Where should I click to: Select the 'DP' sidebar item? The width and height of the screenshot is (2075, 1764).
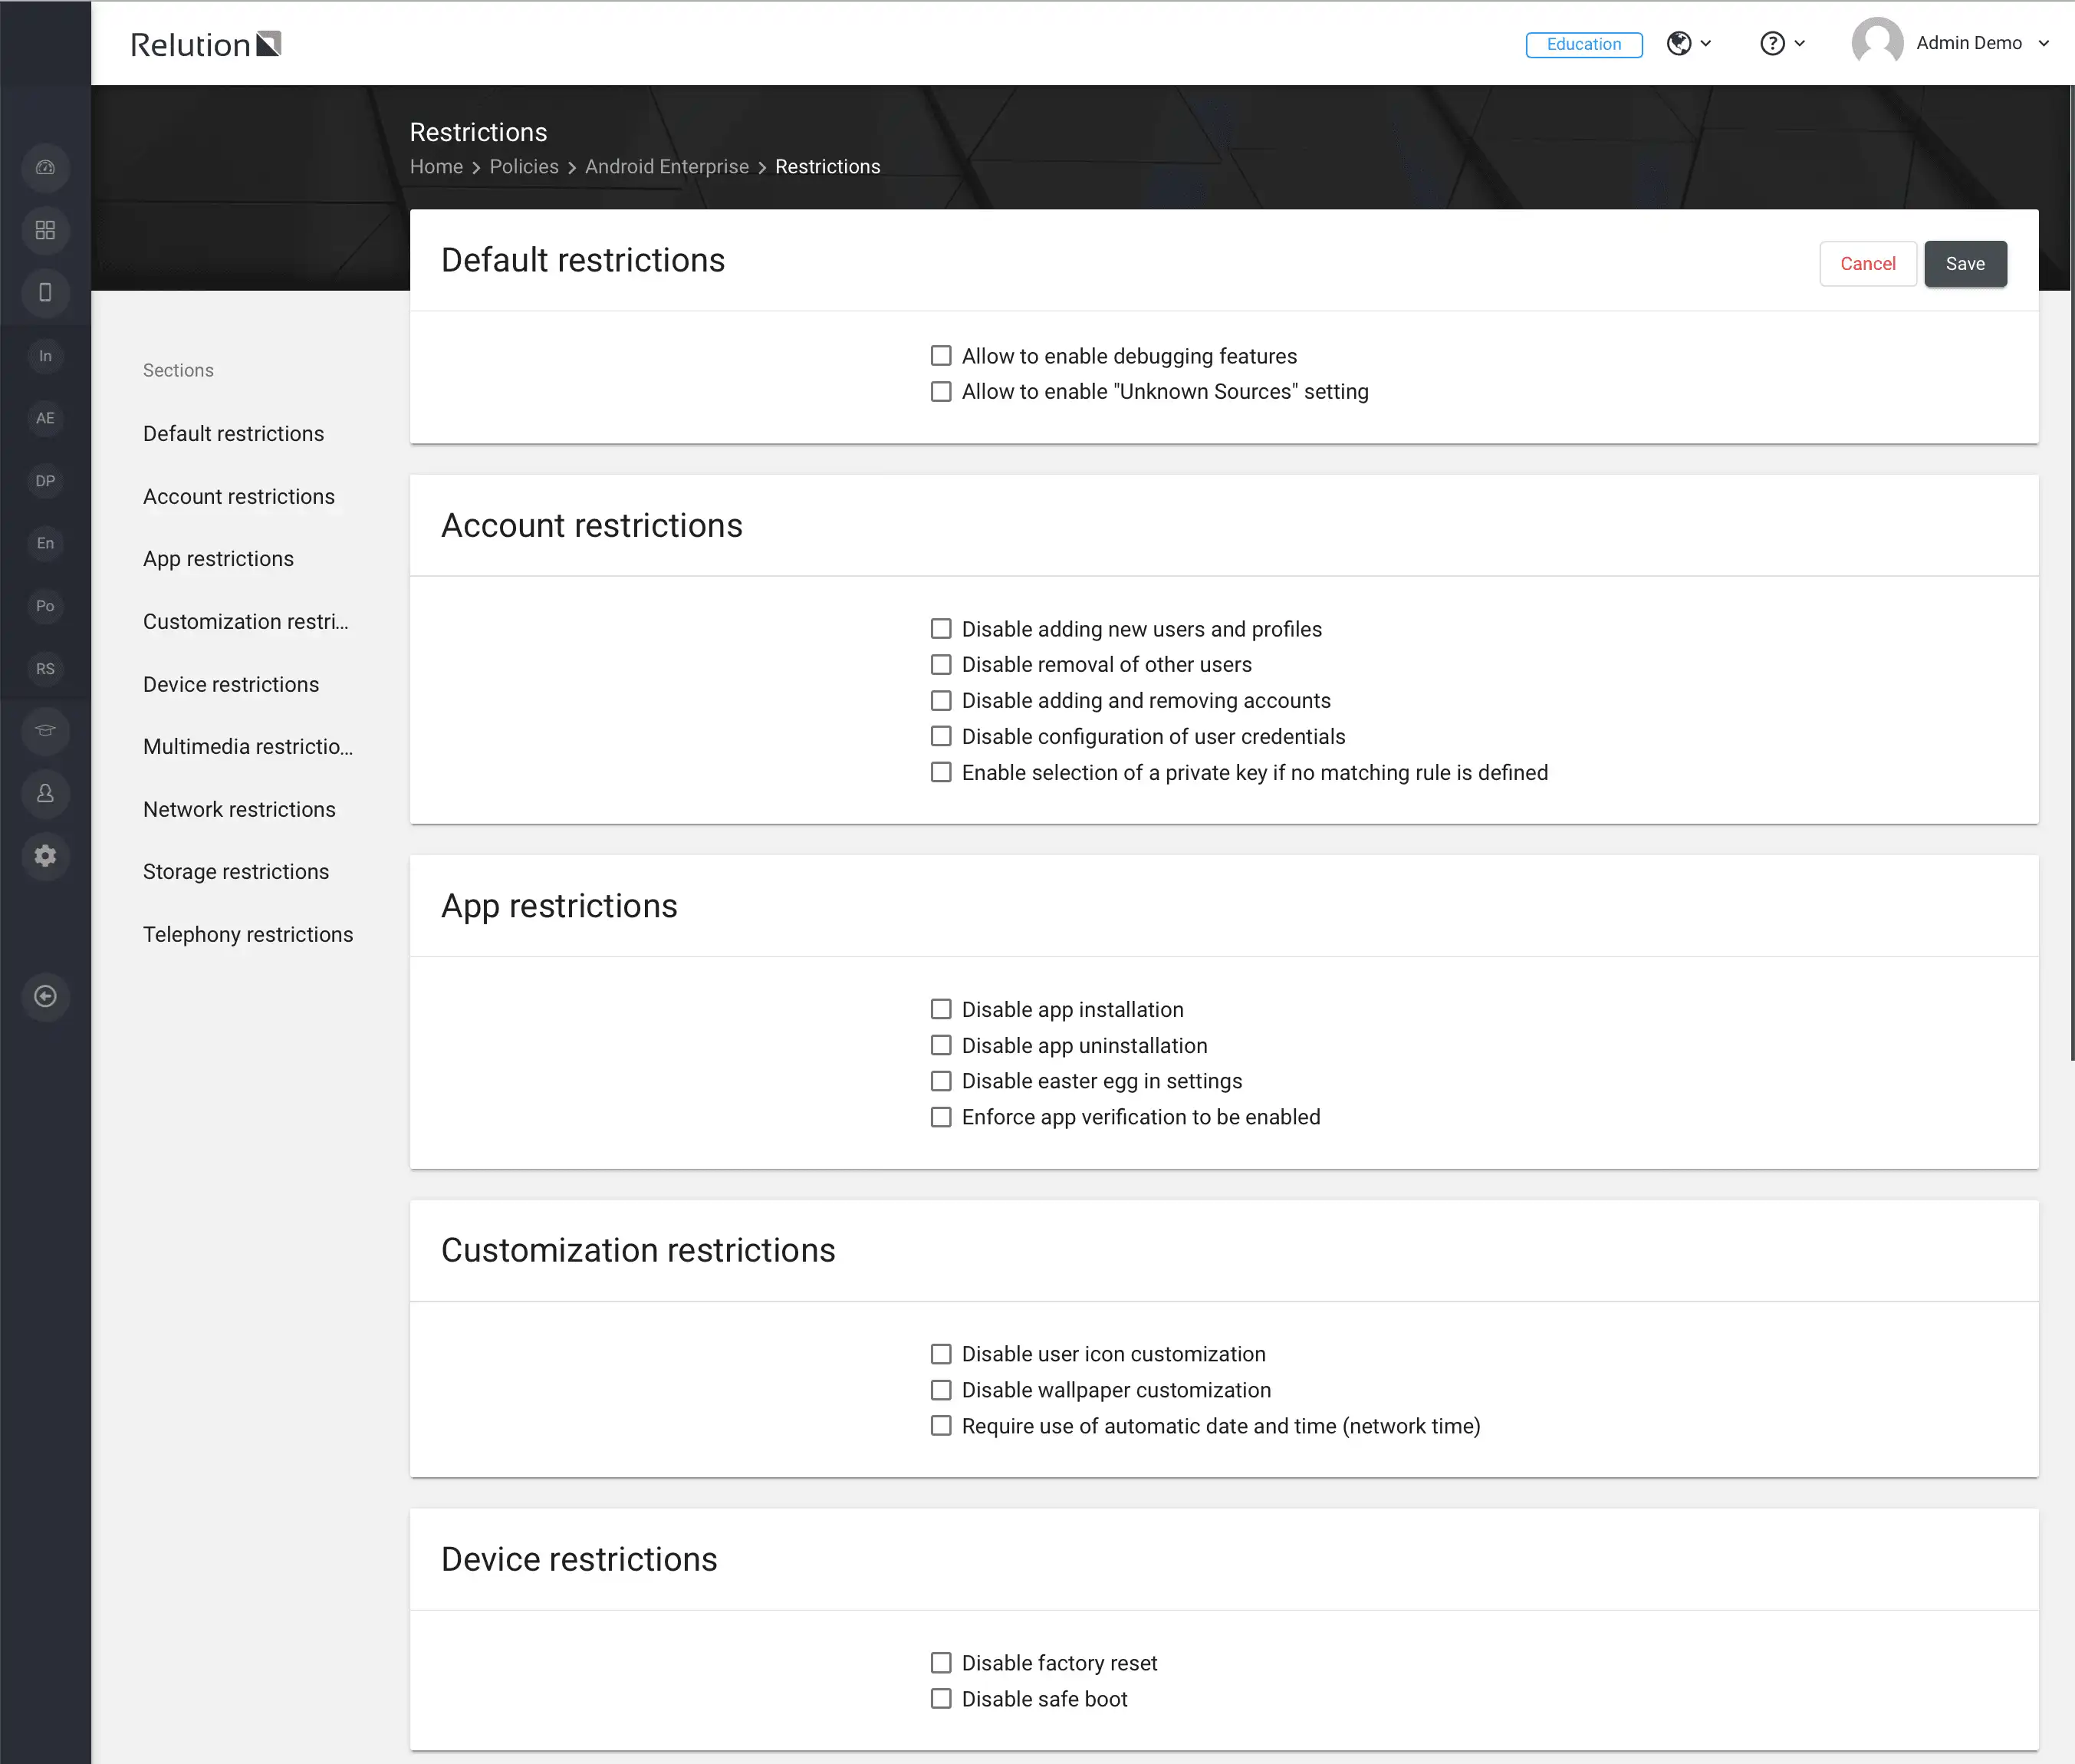click(x=45, y=481)
